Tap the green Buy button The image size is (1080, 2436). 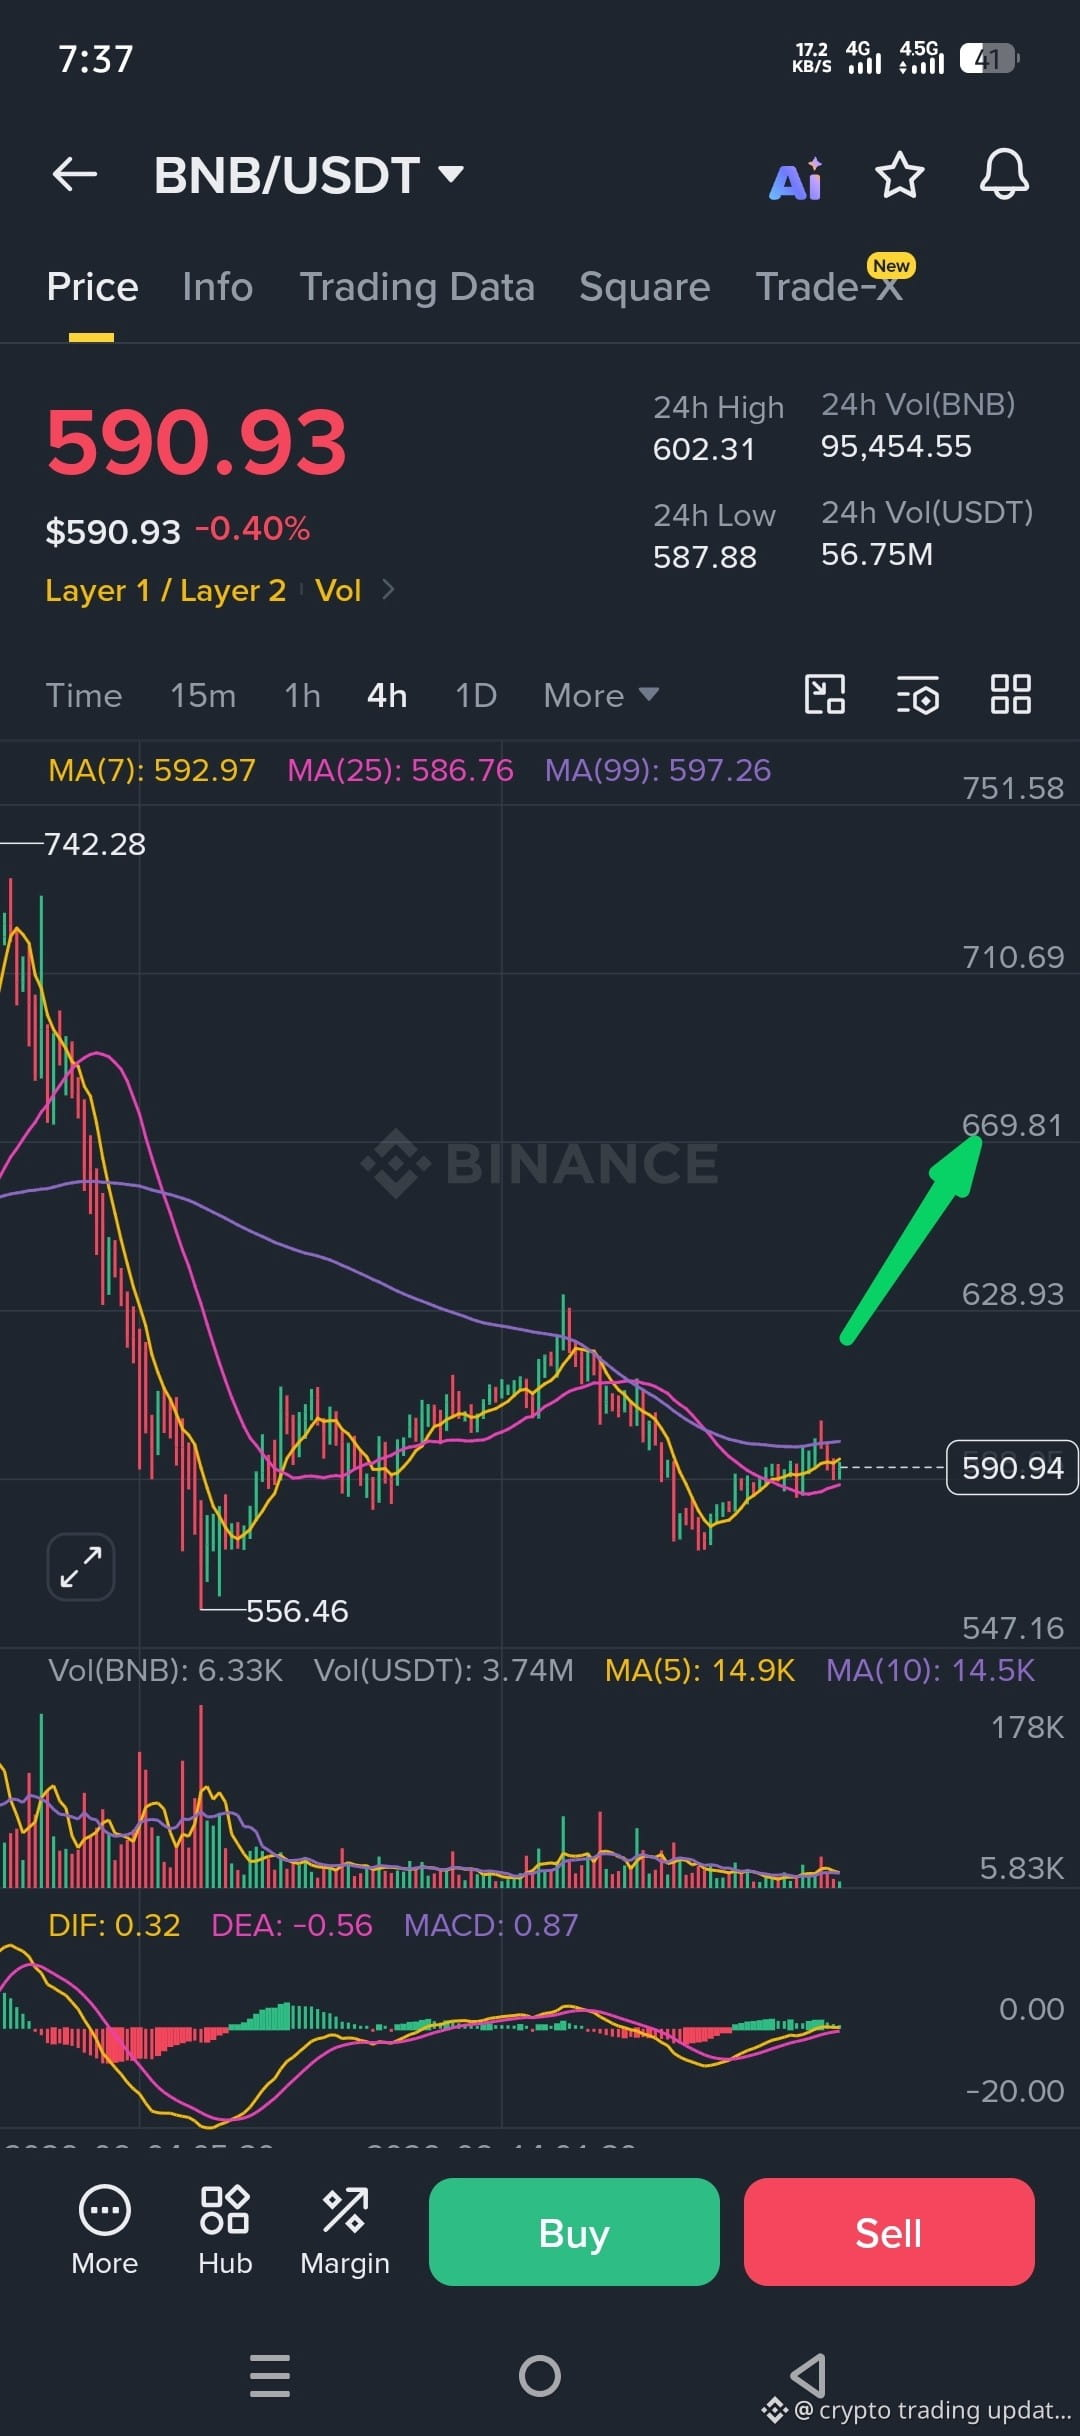coord(574,2232)
